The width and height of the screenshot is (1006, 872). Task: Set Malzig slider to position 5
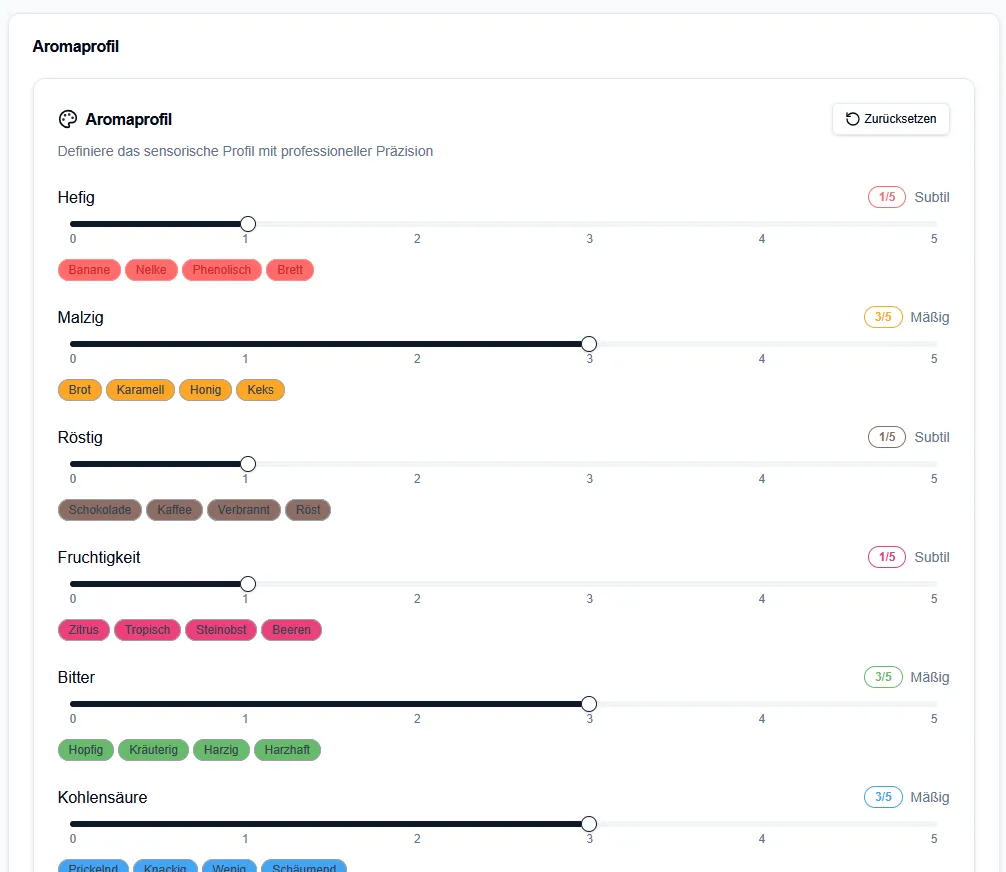(933, 344)
